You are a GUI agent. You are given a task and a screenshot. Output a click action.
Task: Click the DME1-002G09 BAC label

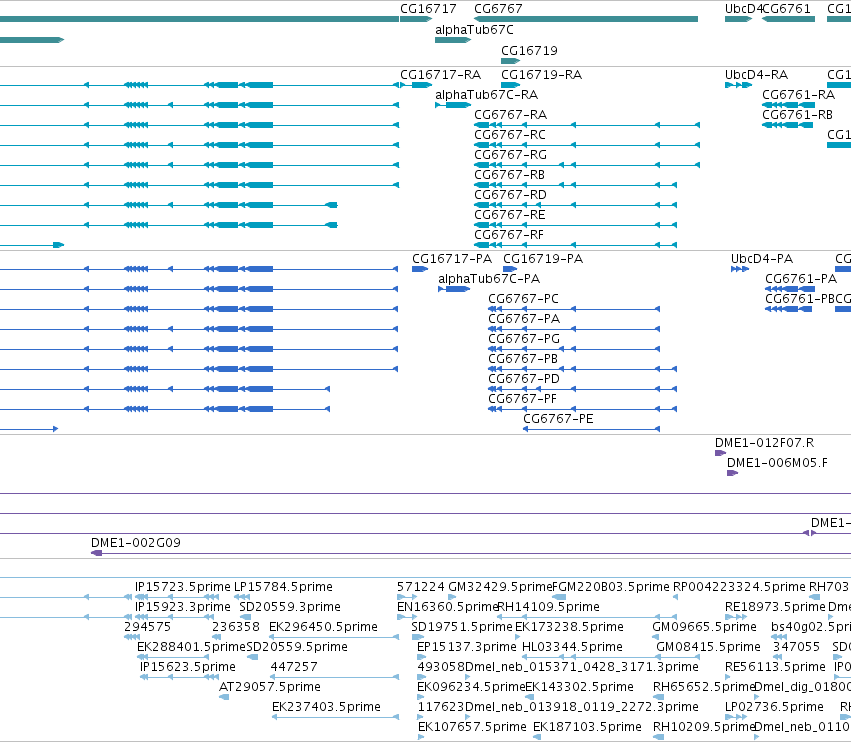(136, 542)
